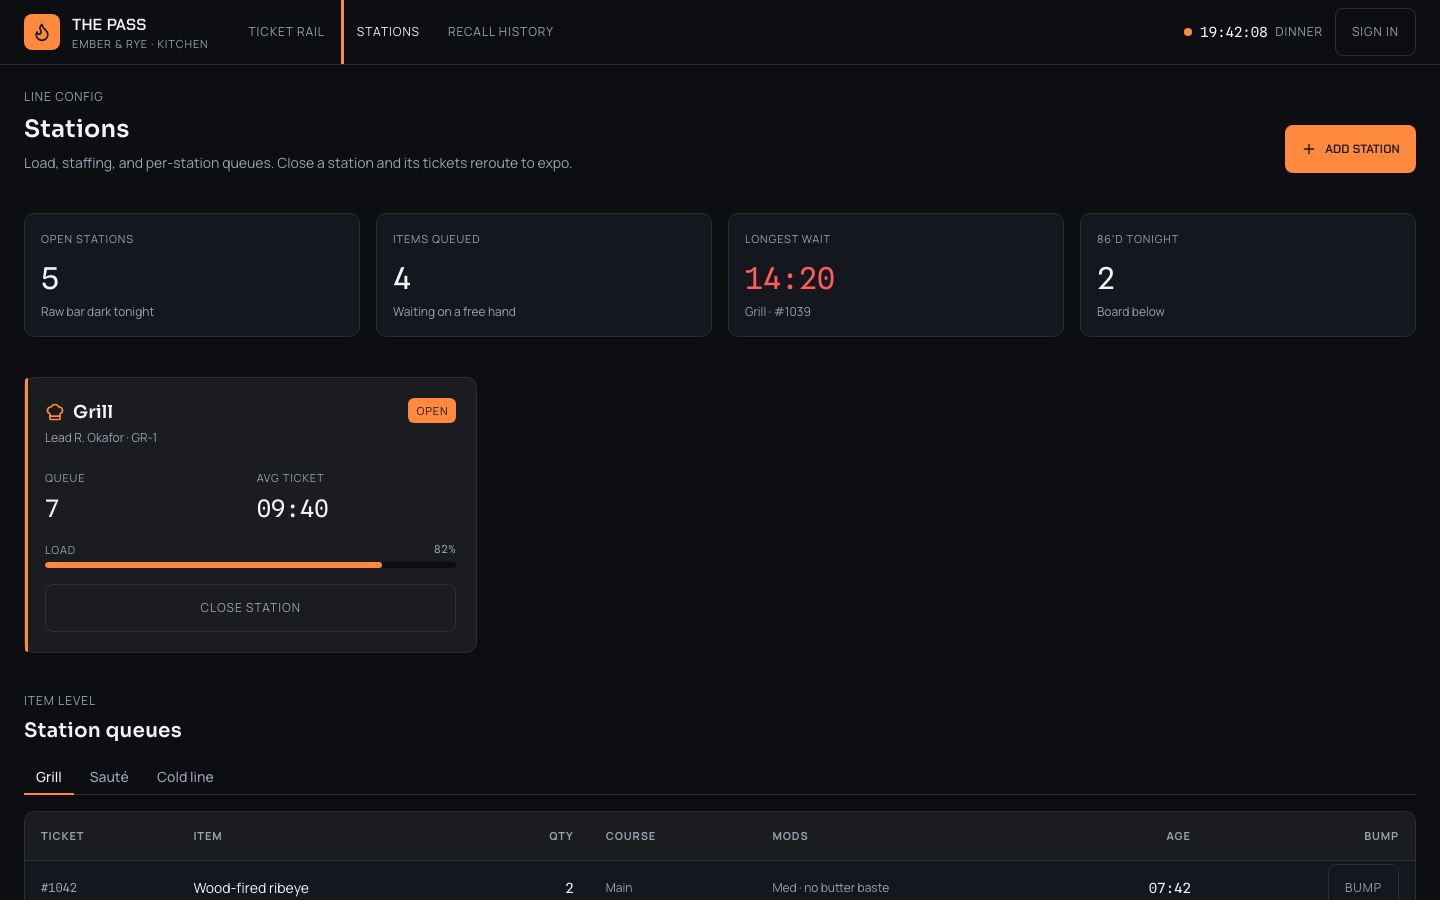Click 'Lead R. Okafor · GR-1' text
1440x900 pixels.
click(x=101, y=438)
